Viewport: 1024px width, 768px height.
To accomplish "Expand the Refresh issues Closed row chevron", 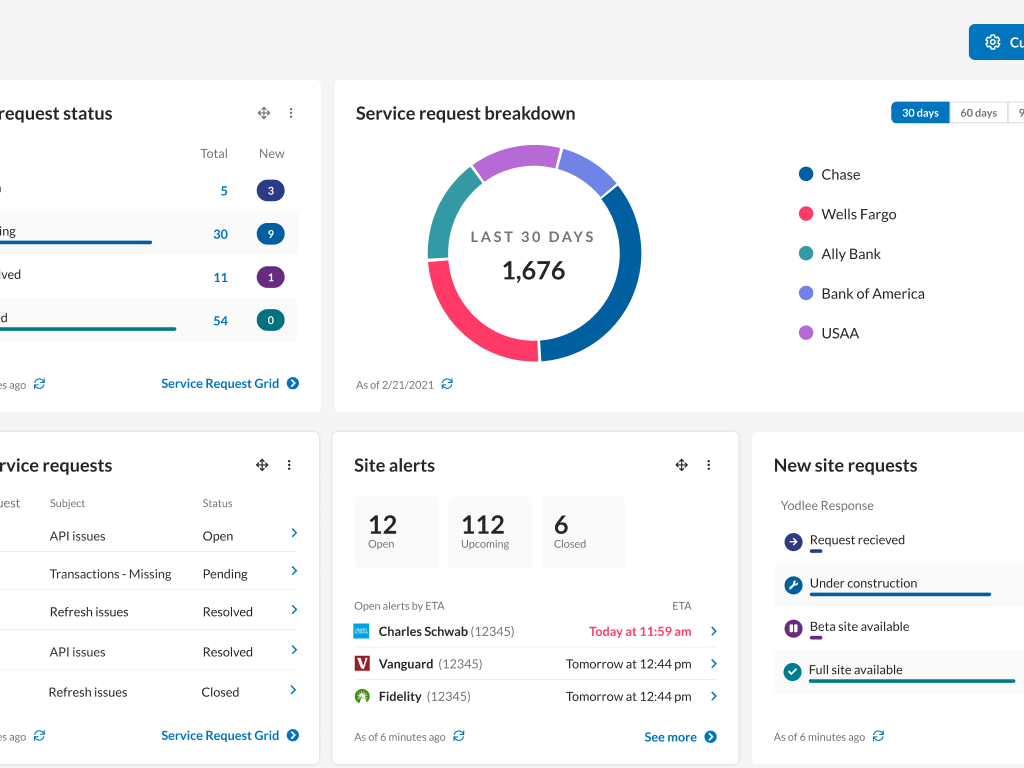I will (x=293, y=690).
